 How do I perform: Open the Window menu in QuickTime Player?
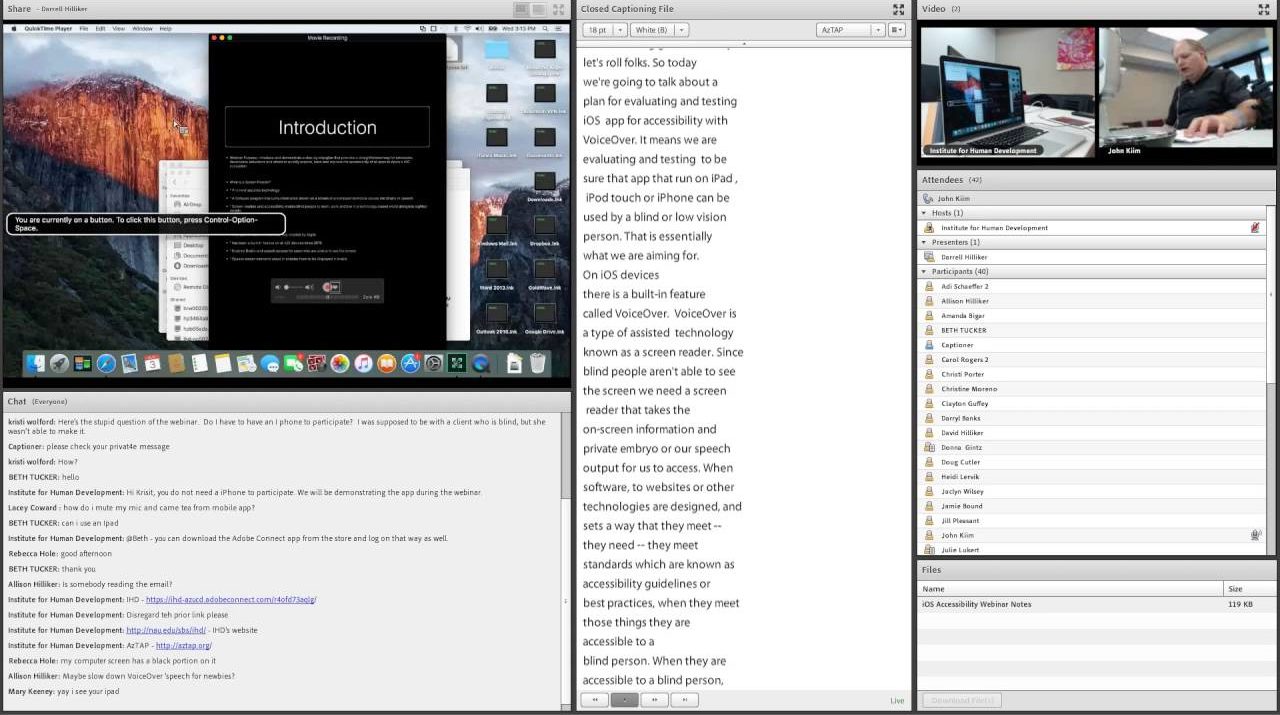(142, 29)
